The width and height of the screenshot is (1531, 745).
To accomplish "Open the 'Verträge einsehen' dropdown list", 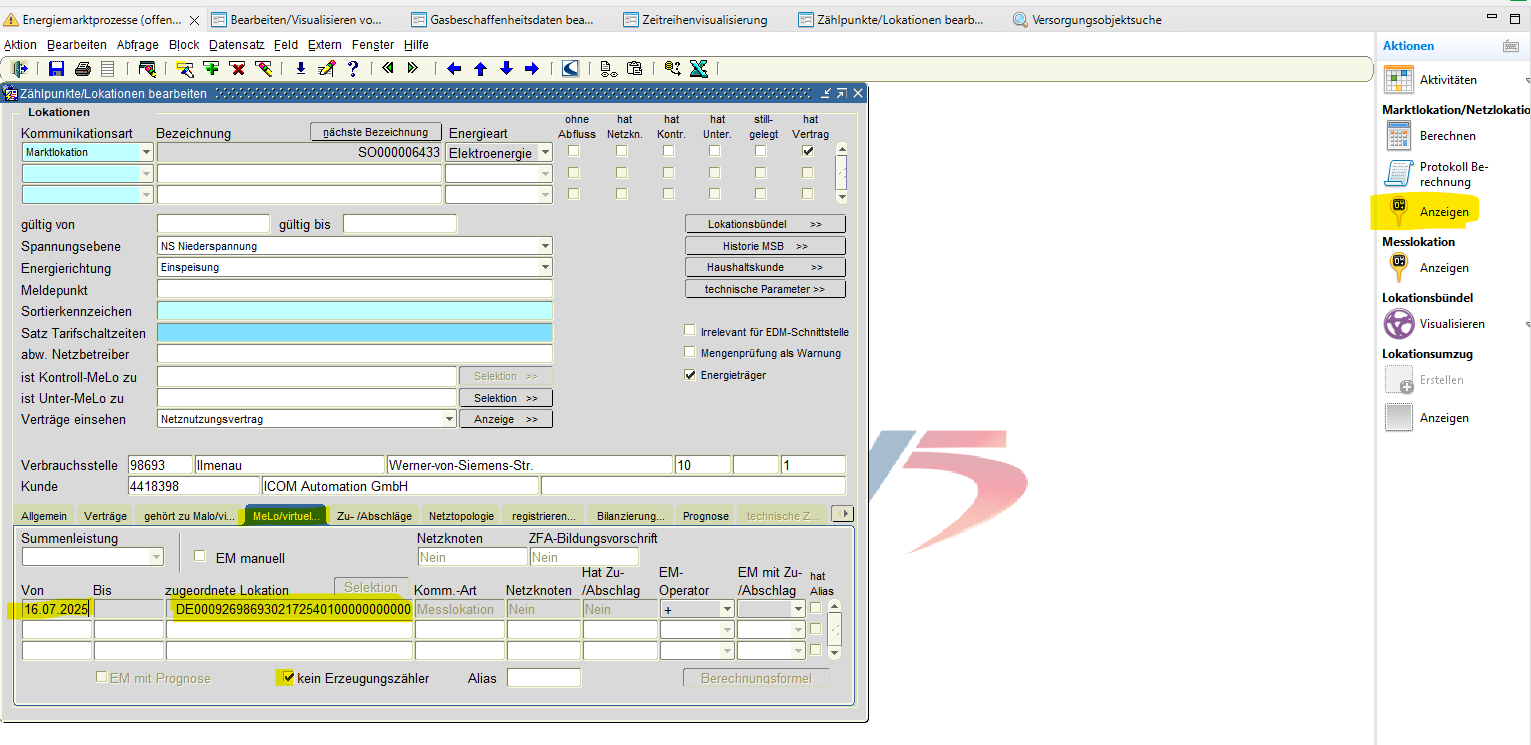I will [x=449, y=420].
